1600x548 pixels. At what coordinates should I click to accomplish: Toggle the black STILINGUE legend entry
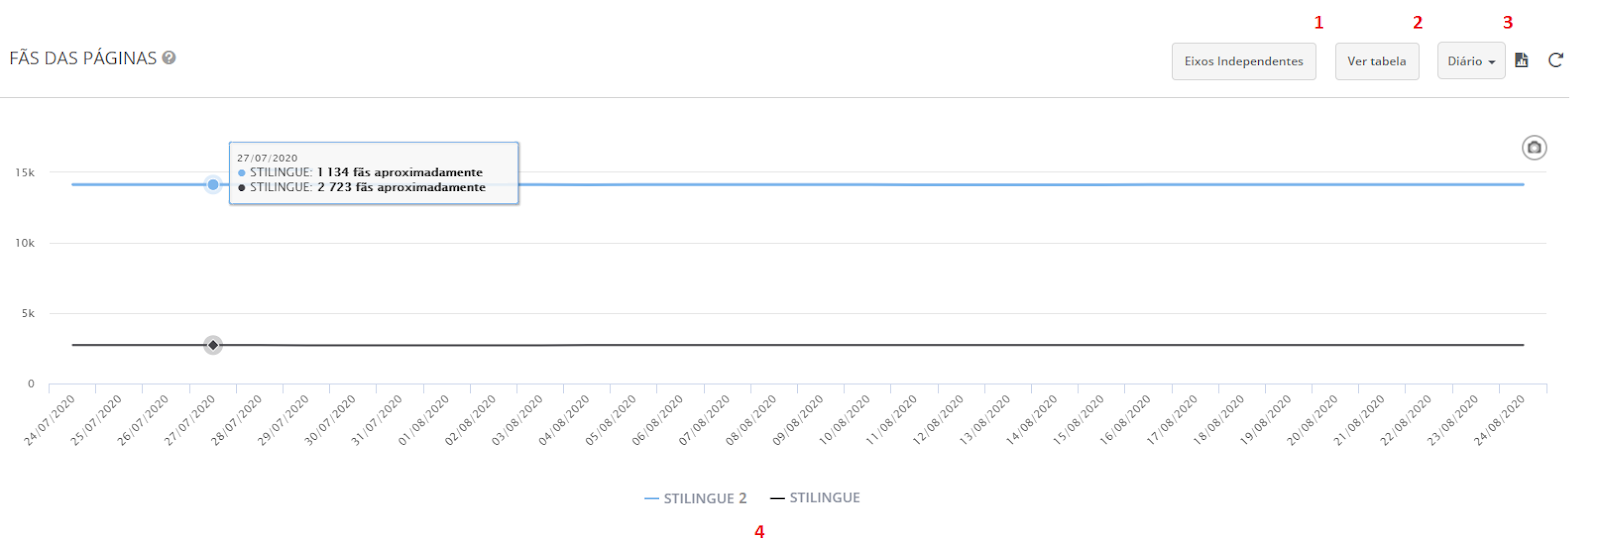point(815,497)
